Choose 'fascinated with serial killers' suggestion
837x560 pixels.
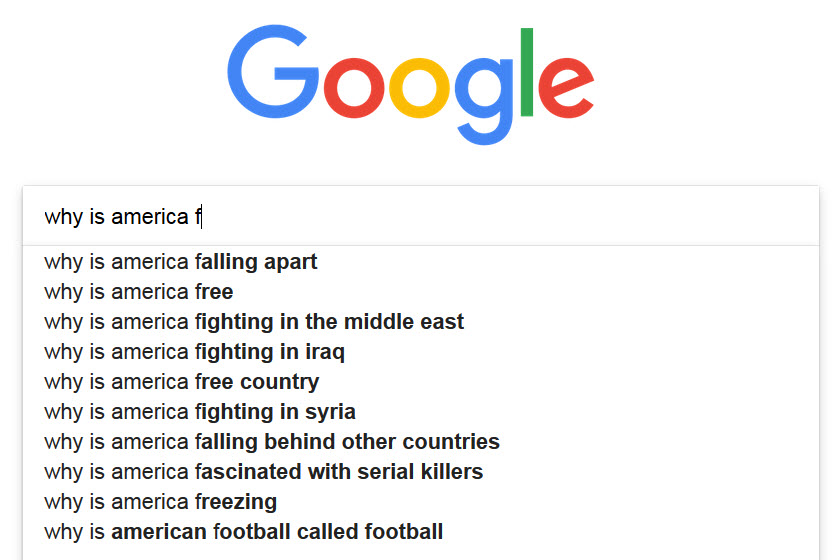(x=421, y=471)
